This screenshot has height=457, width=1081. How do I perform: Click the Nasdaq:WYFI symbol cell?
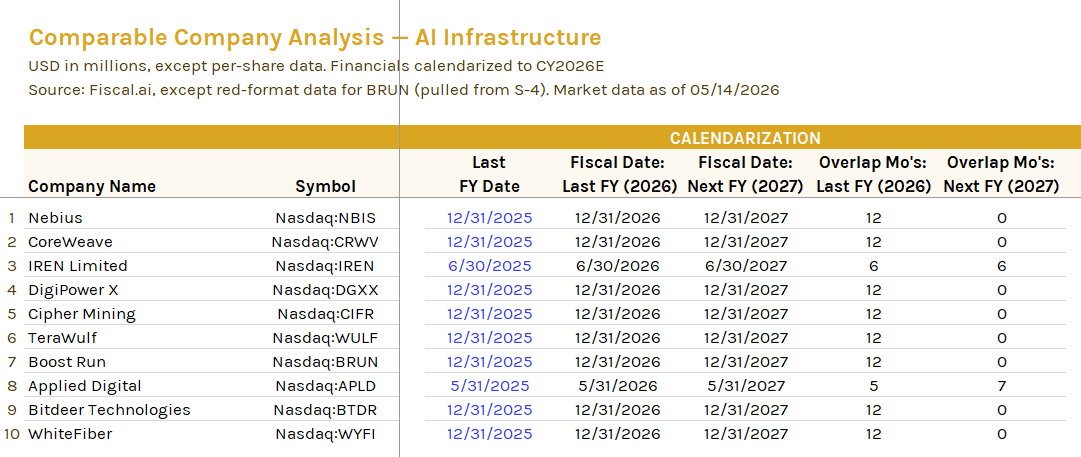[326, 434]
